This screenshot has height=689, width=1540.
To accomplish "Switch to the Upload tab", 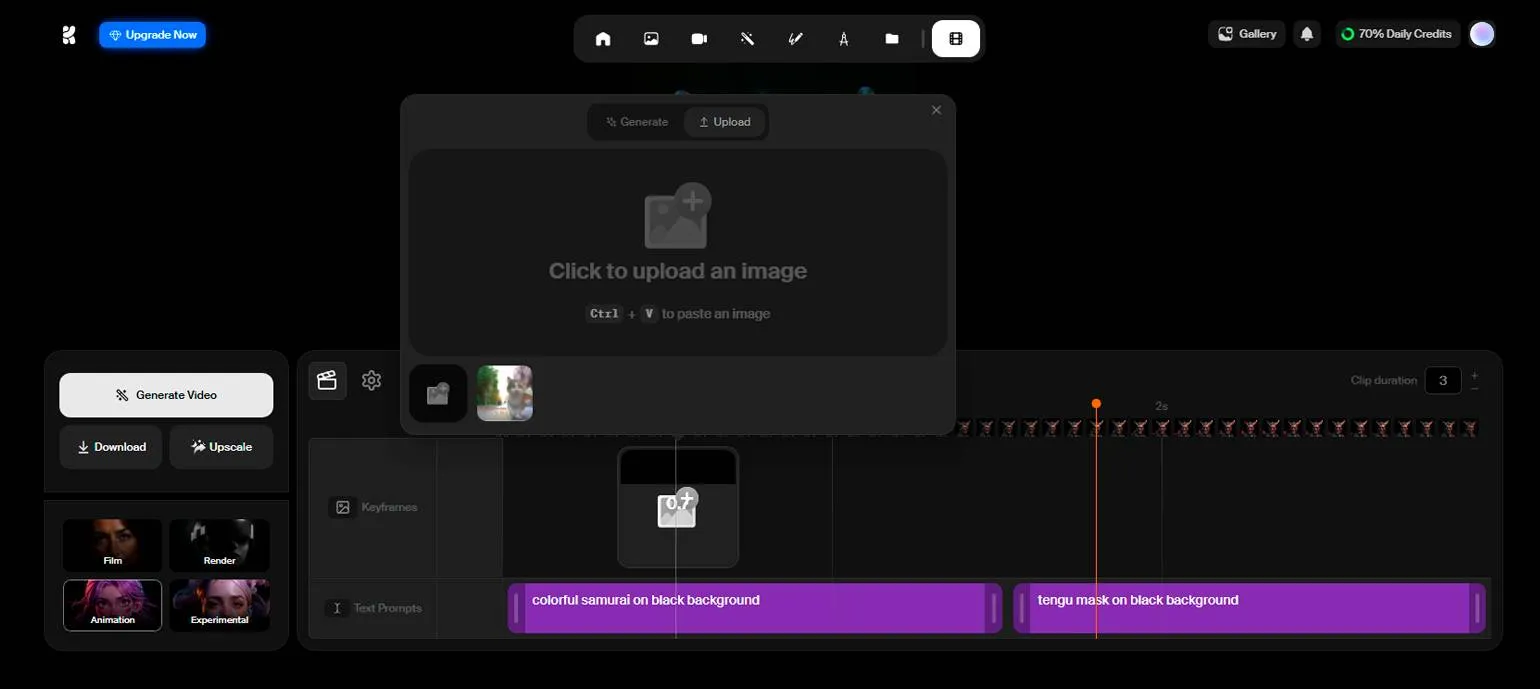I will click(725, 122).
